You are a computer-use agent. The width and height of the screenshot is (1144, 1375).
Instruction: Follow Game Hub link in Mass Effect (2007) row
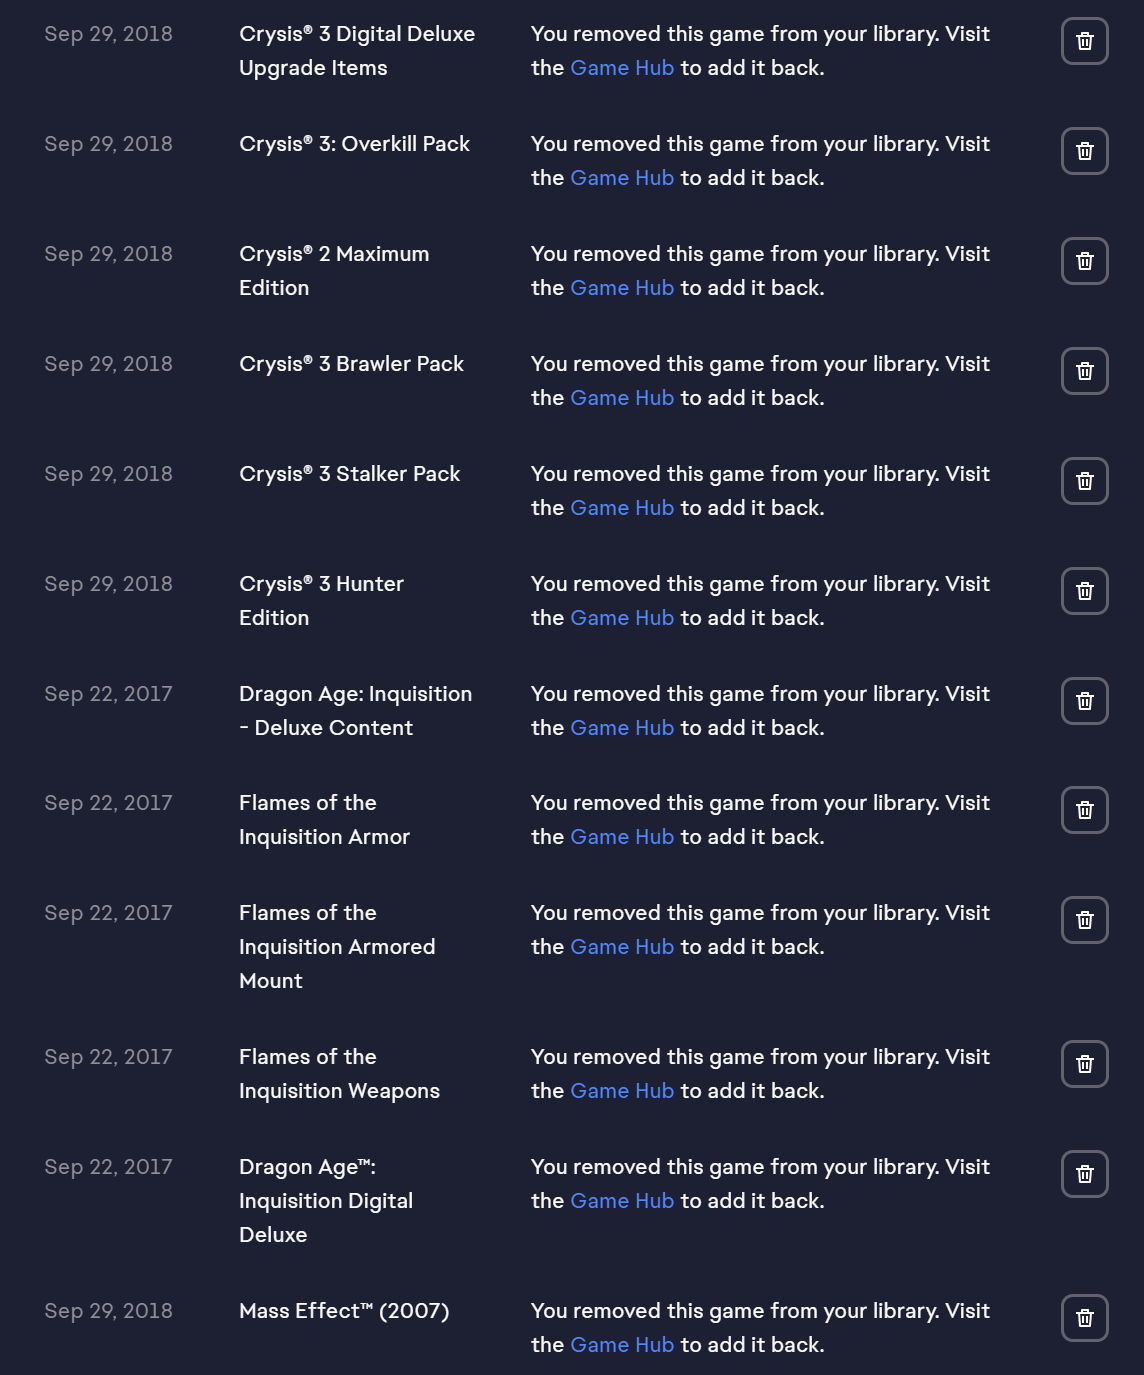(x=622, y=1345)
